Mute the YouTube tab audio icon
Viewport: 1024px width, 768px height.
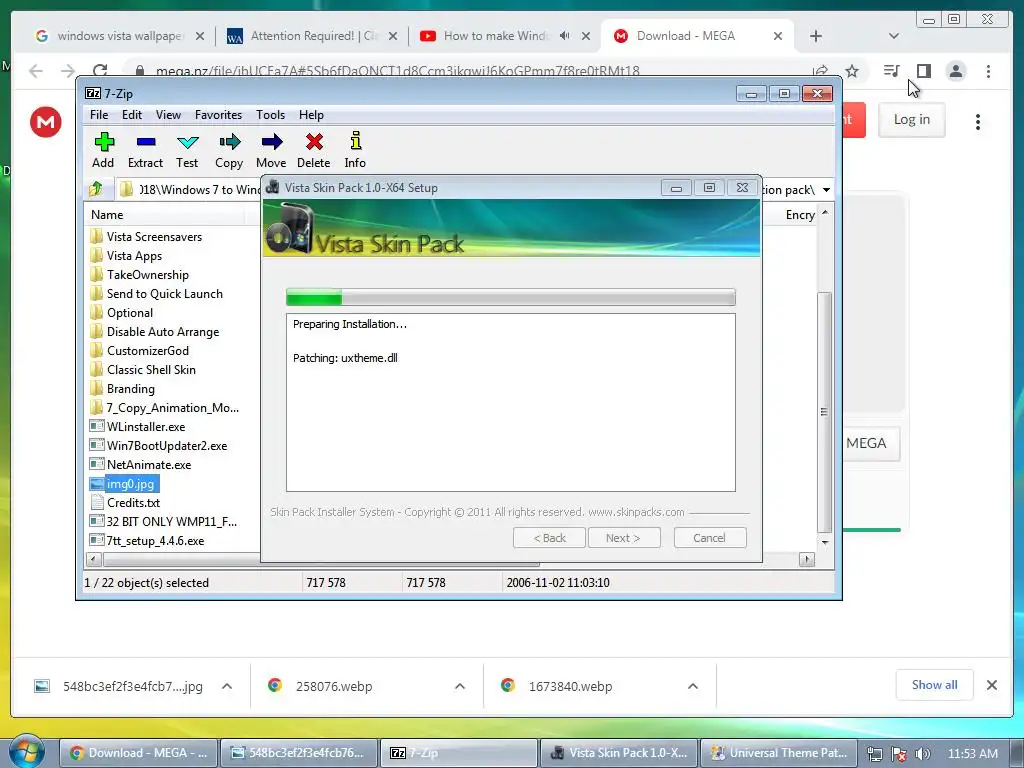[x=565, y=35]
